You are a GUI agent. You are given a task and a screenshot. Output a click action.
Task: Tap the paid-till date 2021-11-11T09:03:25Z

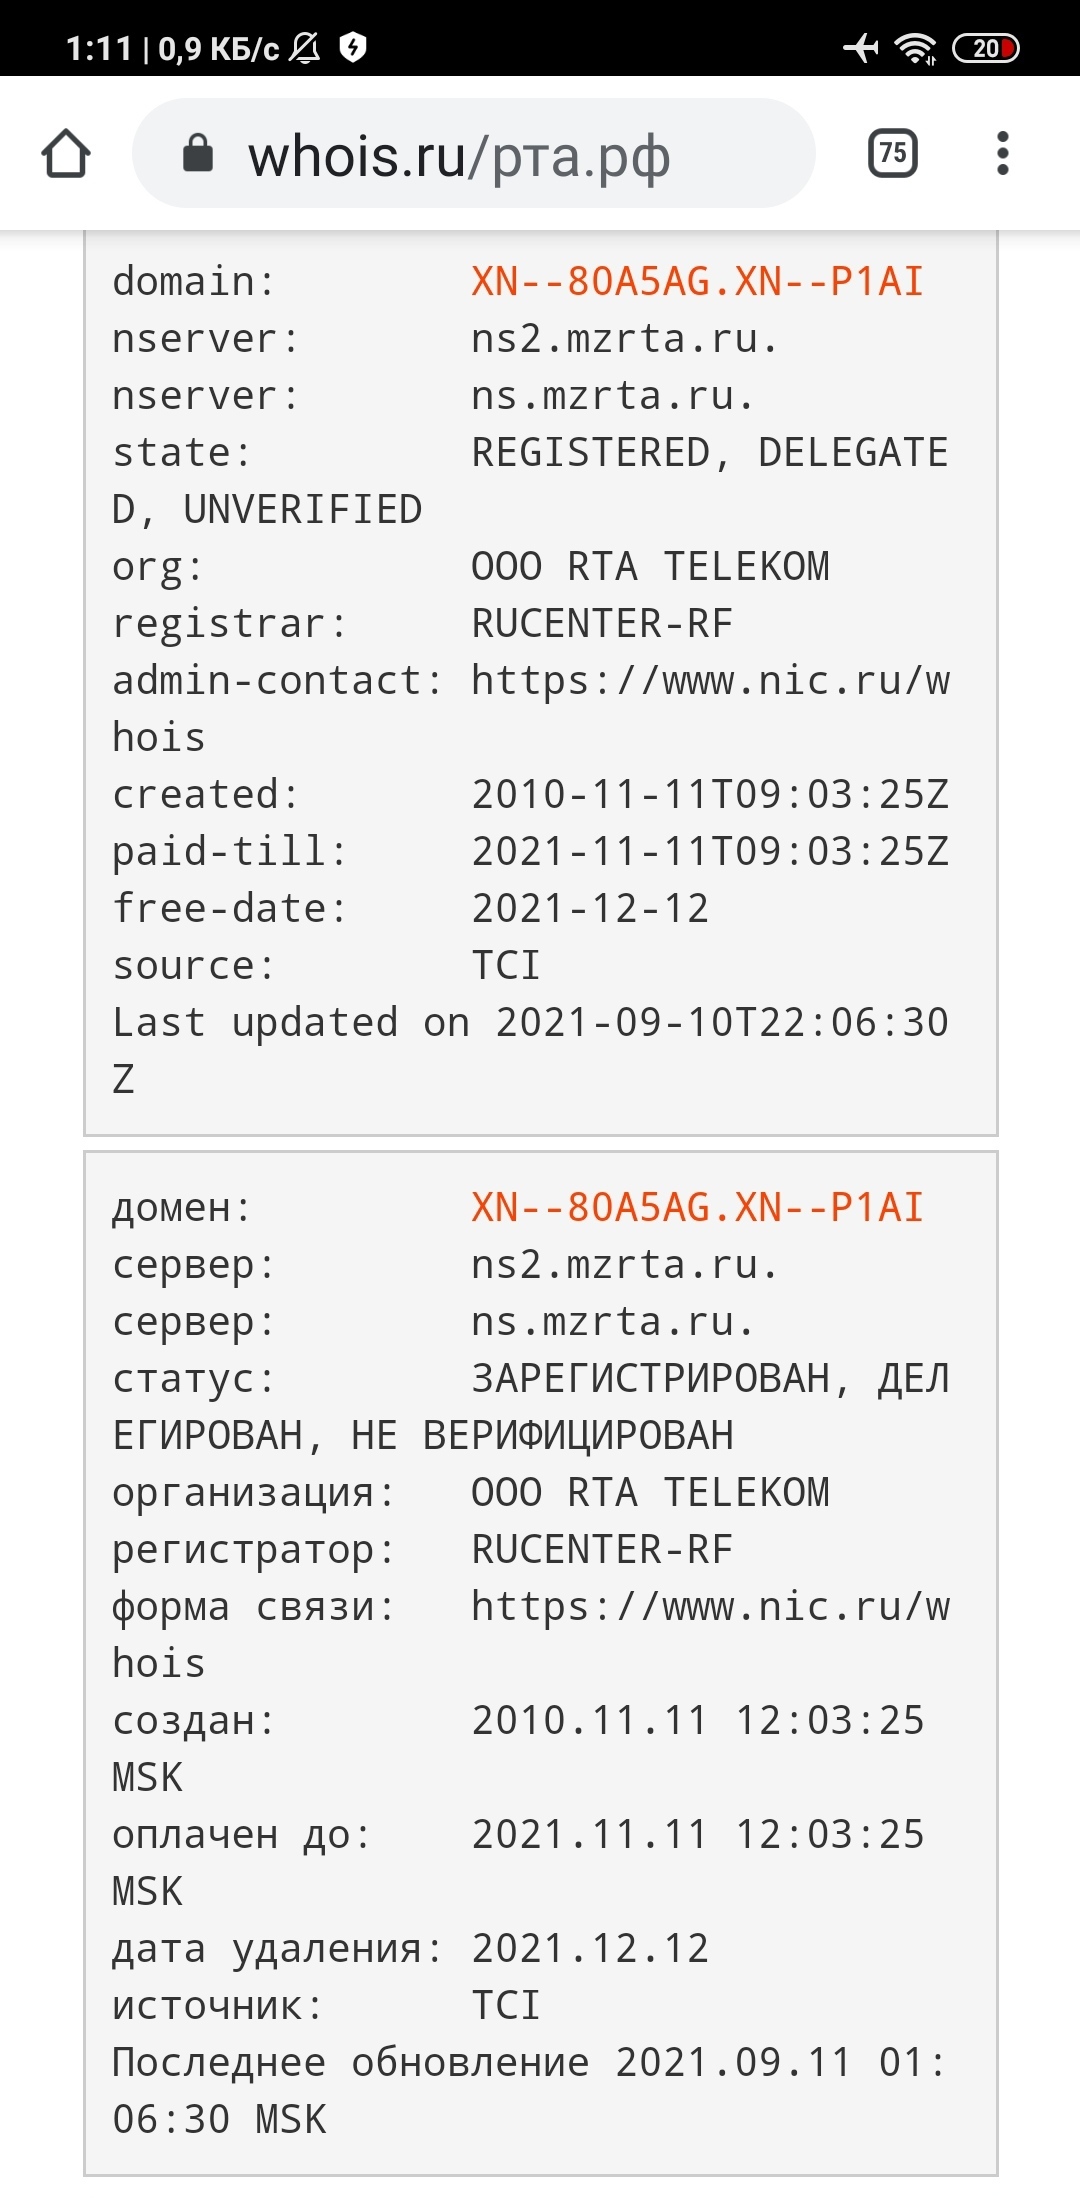710,852
